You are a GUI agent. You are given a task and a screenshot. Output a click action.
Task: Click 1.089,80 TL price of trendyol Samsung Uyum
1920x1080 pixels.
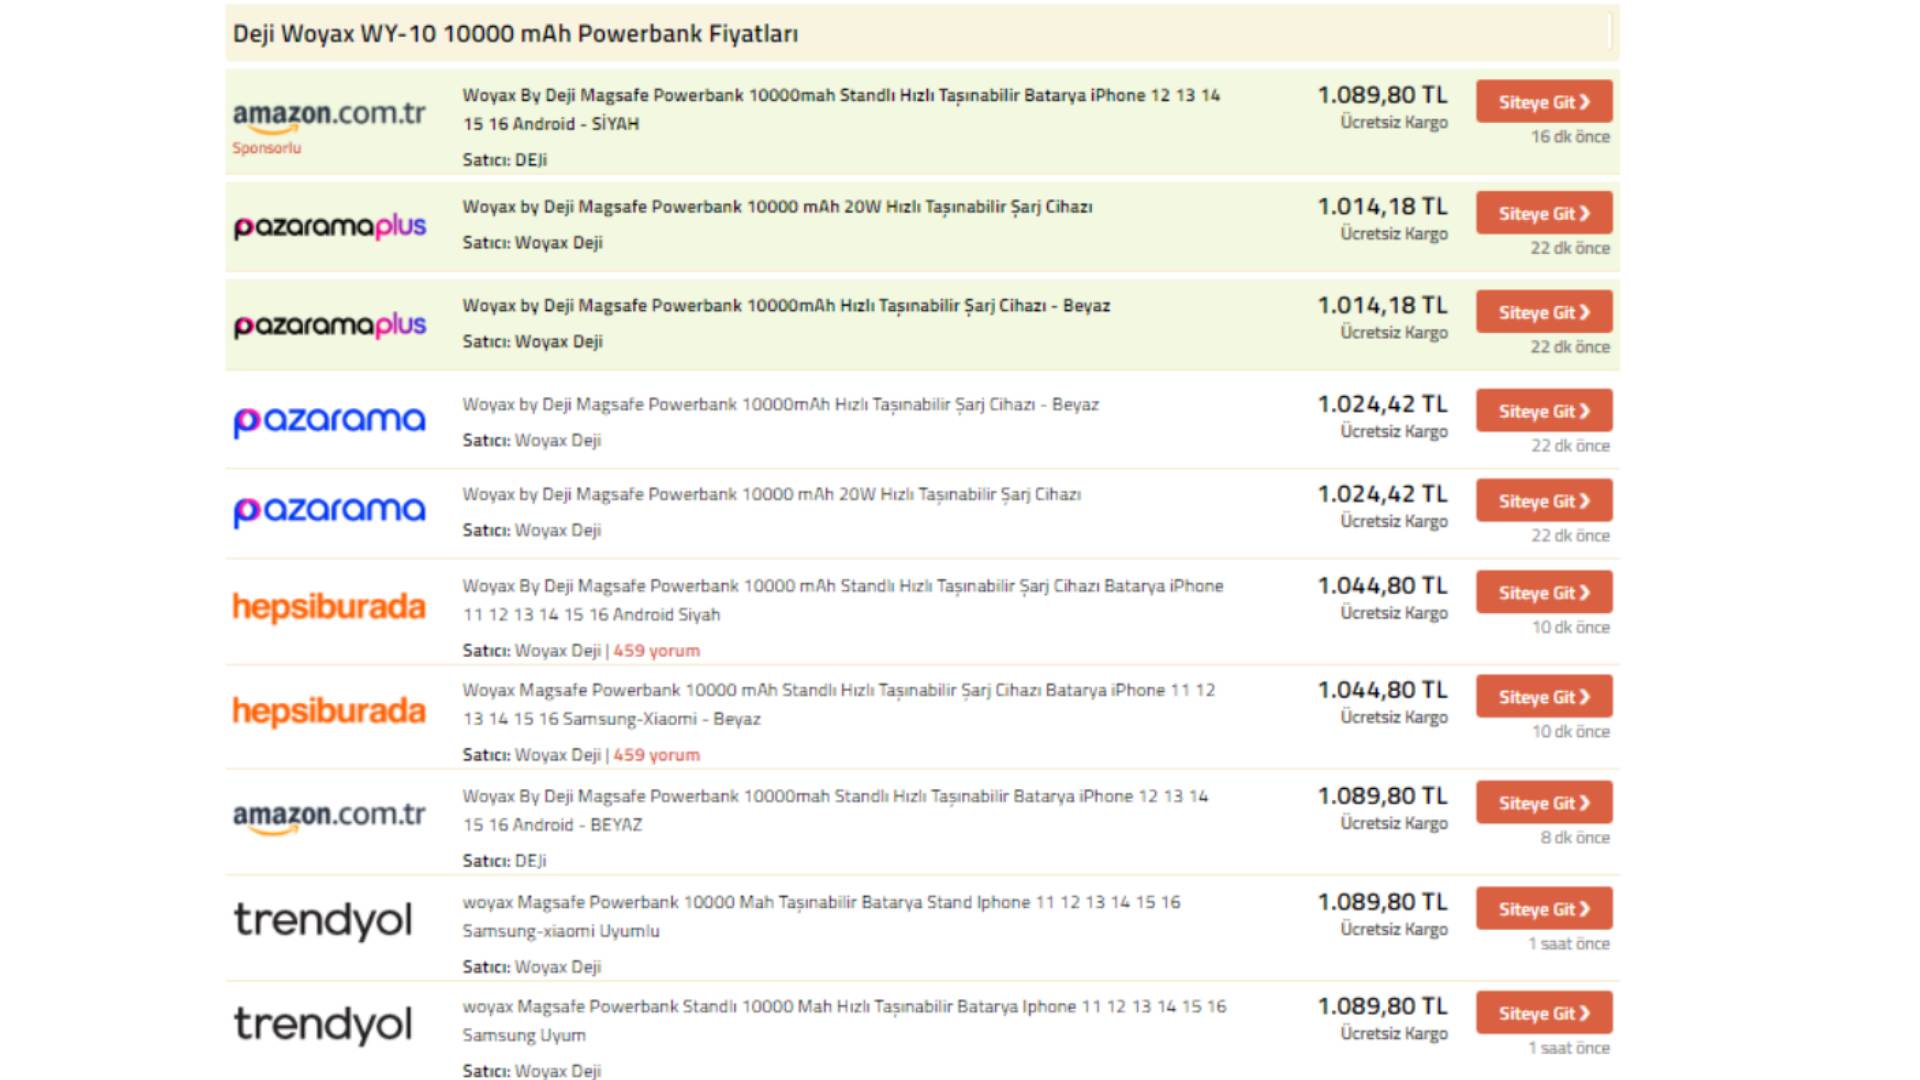coord(1382,1006)
